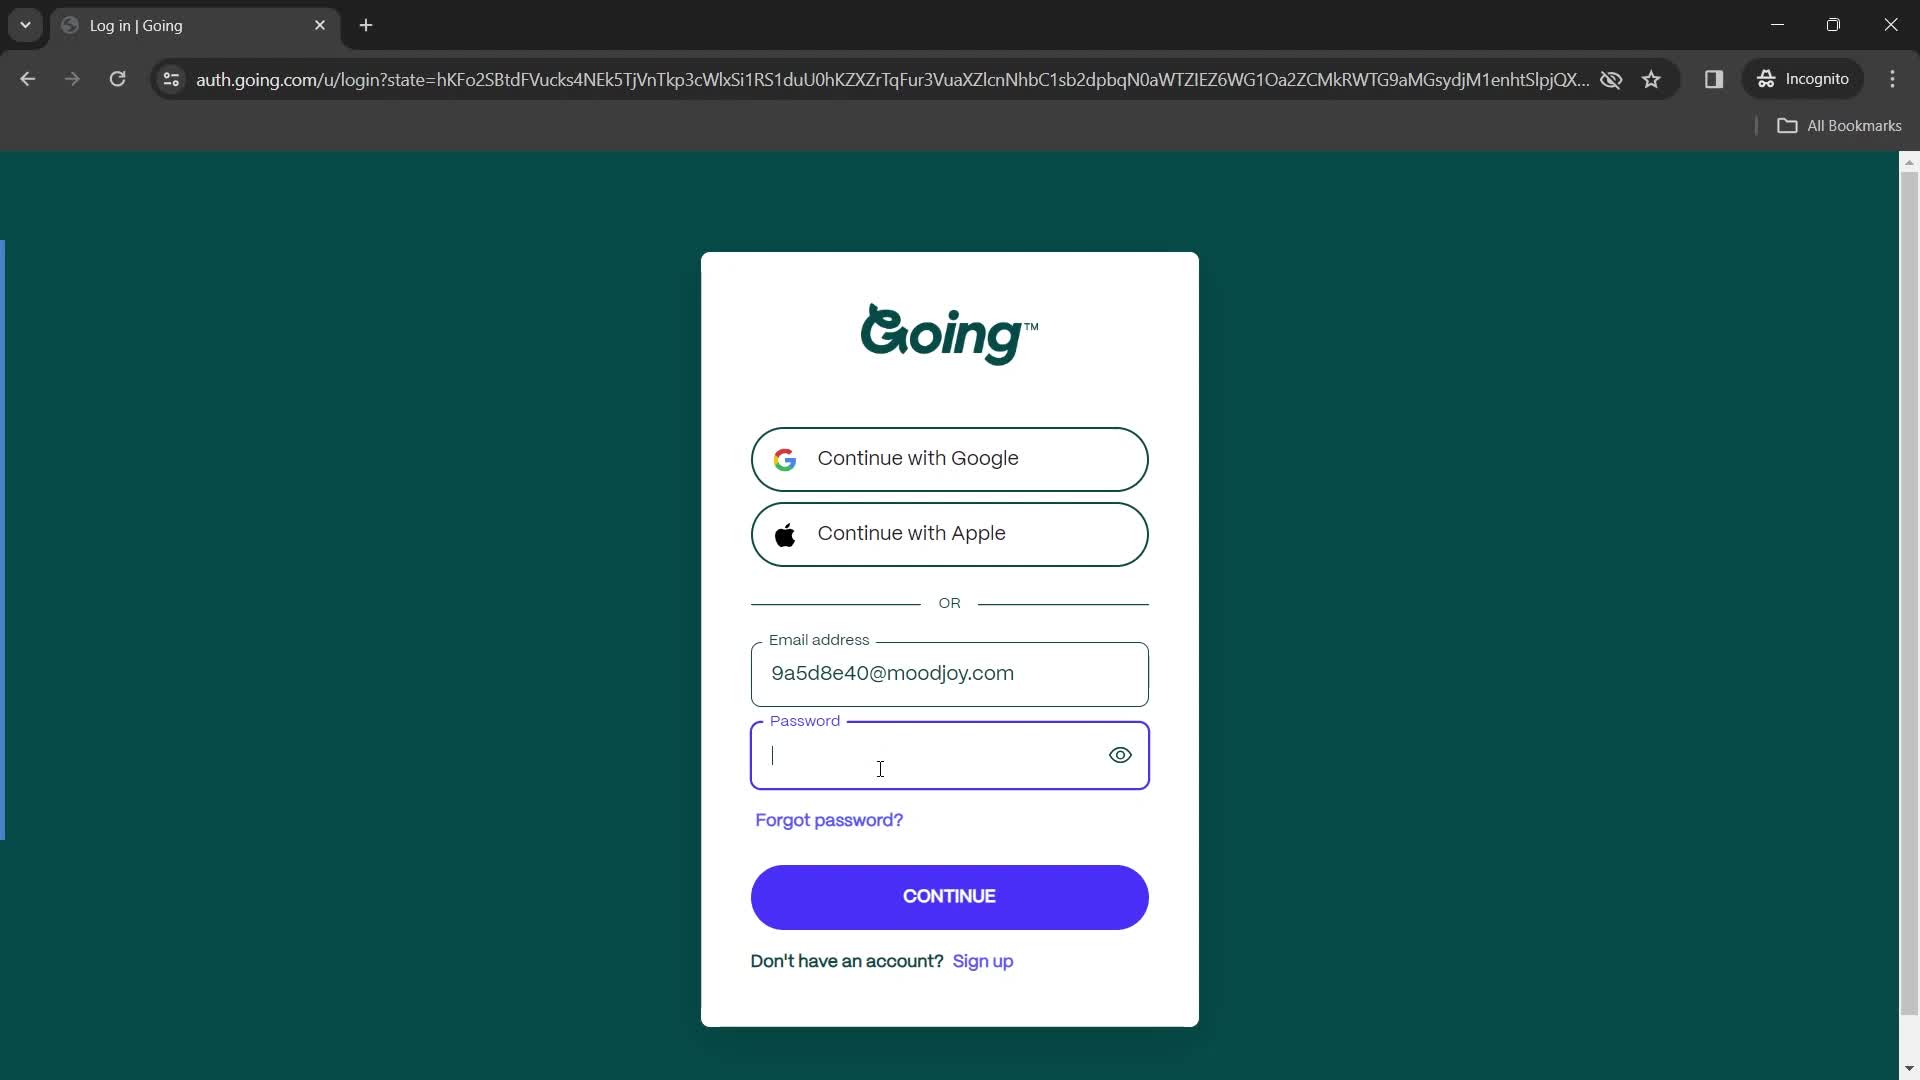This screenshot has height=1080, width=1920.
Task: Click the password input field
Action: [x=949, y=753]
